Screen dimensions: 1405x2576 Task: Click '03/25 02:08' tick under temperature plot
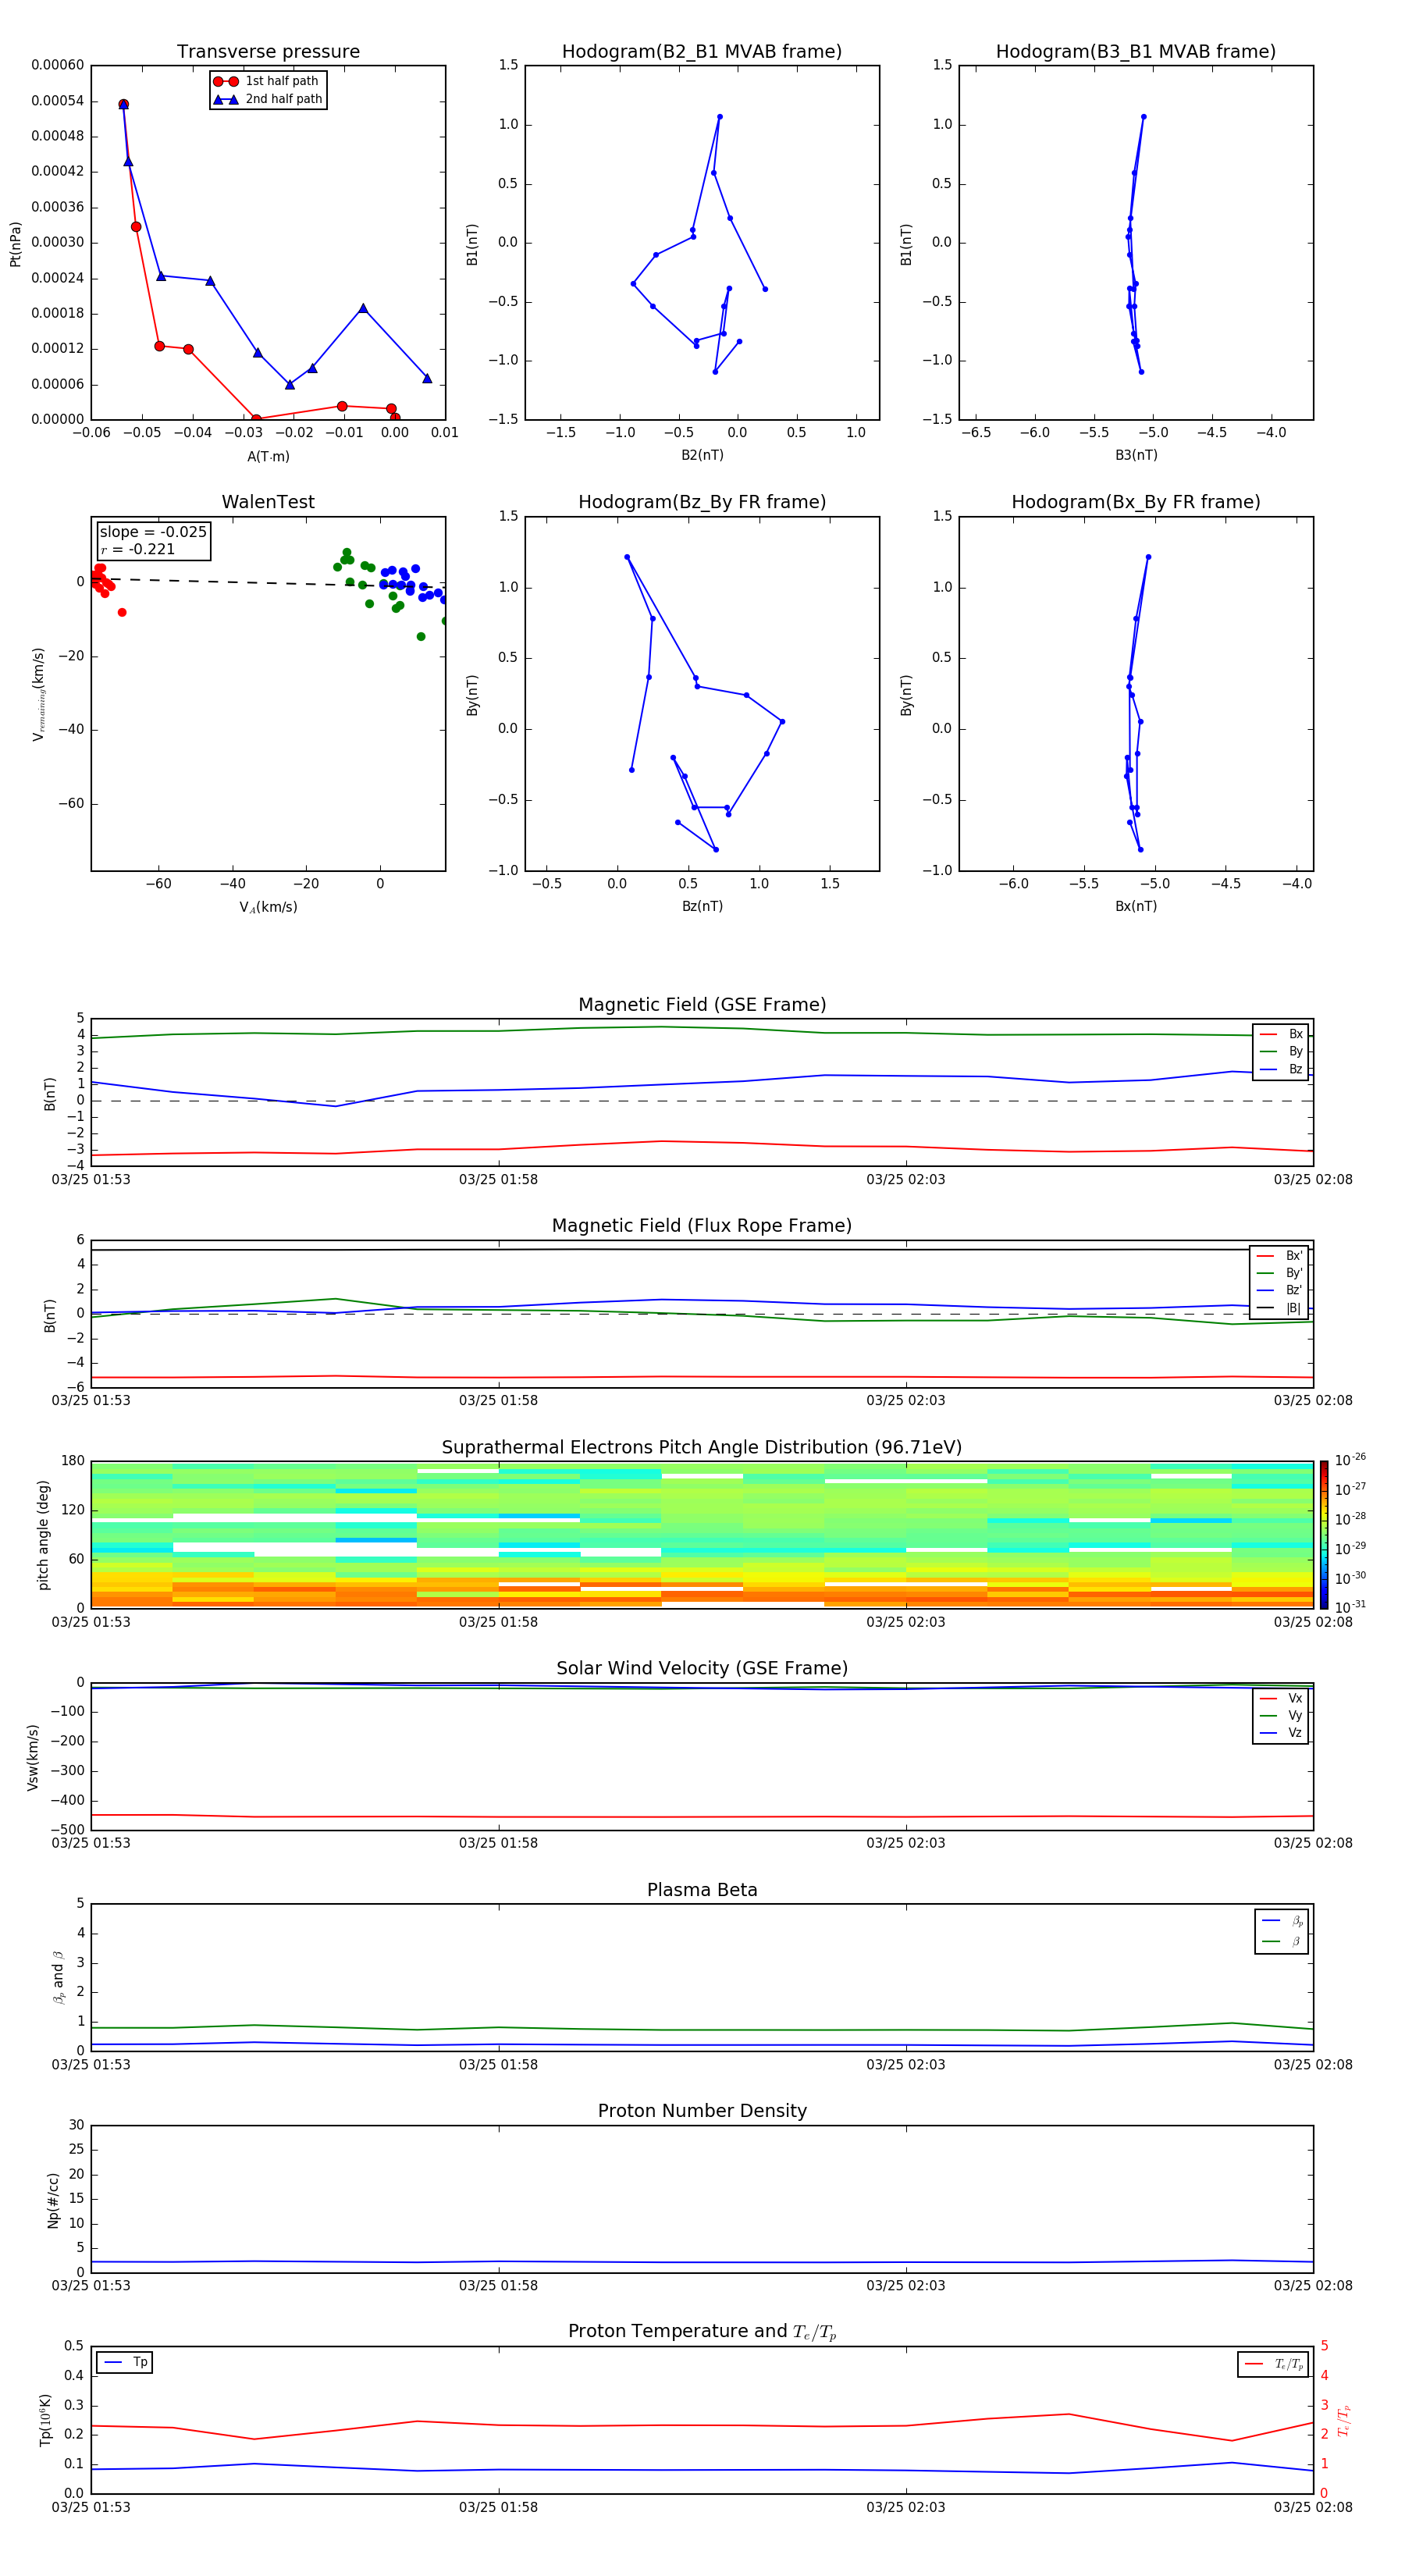pyautogui.click(x=1313, y=2507)
